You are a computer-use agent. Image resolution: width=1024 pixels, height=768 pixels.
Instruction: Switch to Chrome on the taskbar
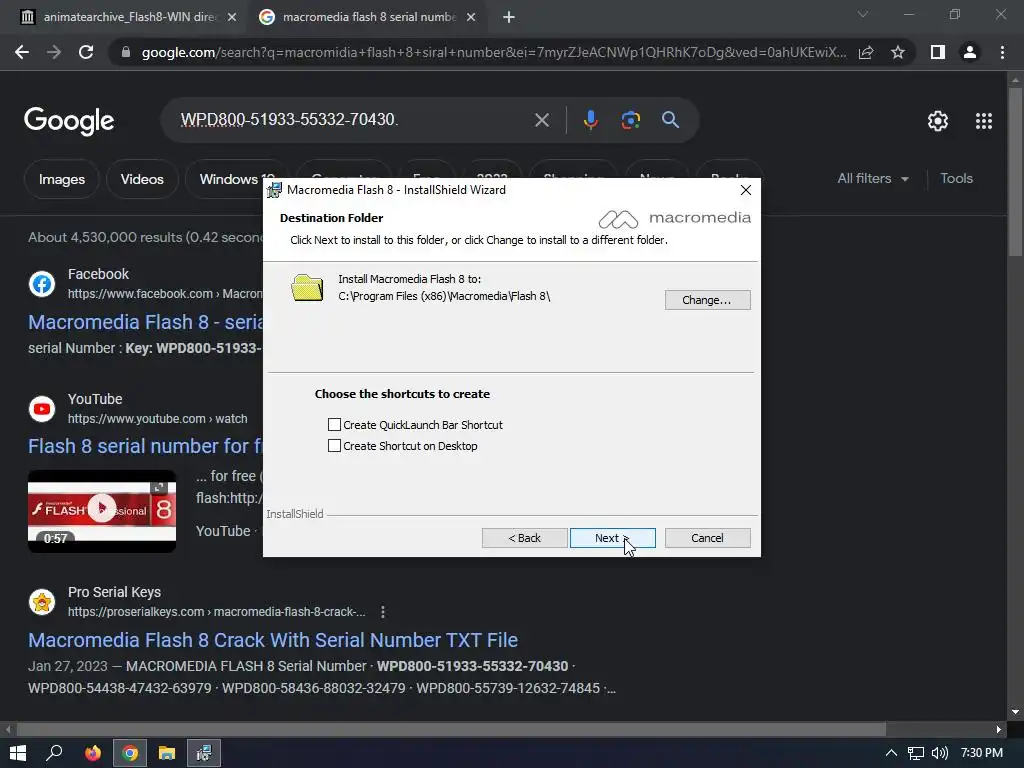(130, 753)
